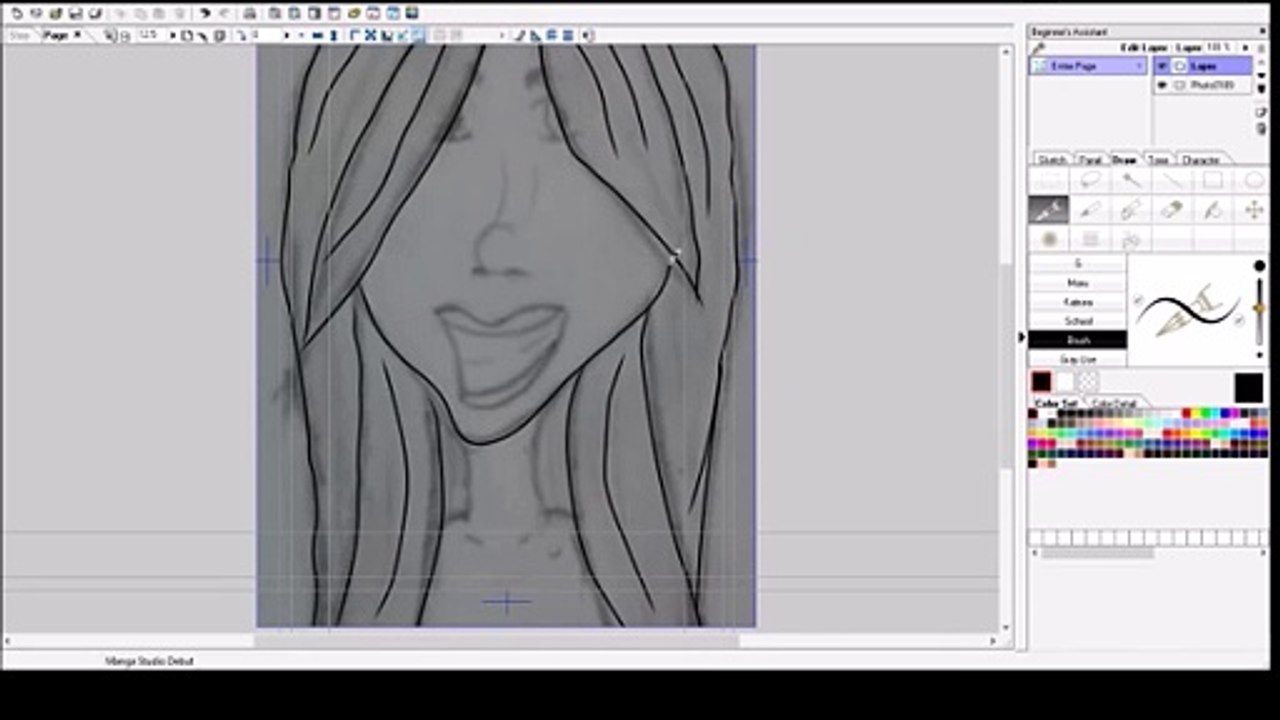The image size is (1280, 720).
Task: Toggle the pen taper-in checkbox on preview
Action: point(1138,300)
